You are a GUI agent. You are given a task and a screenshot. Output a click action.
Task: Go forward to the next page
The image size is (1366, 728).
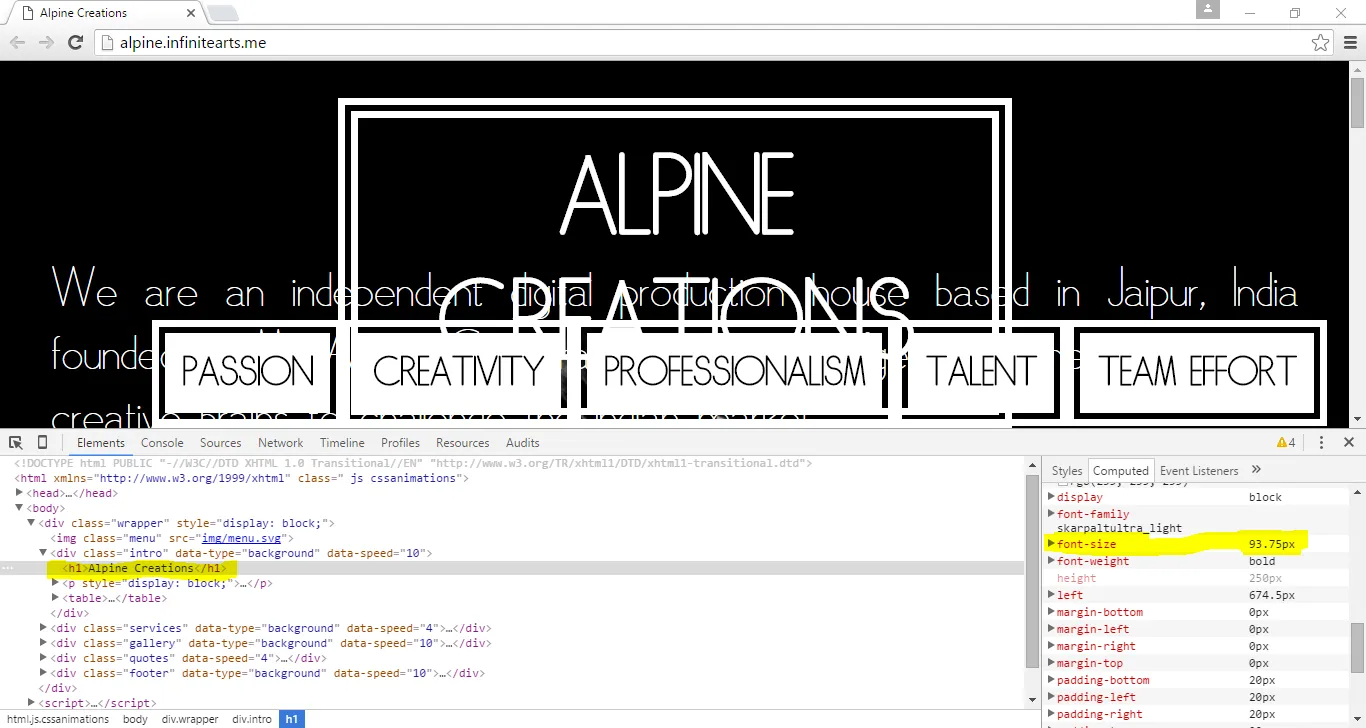pyautogui.click(x=46, y=43)
